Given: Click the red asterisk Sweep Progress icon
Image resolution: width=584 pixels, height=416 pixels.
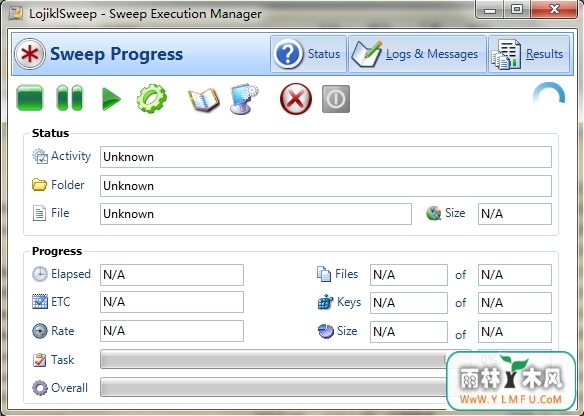Looking at the screenshot, I should (30, 54).
